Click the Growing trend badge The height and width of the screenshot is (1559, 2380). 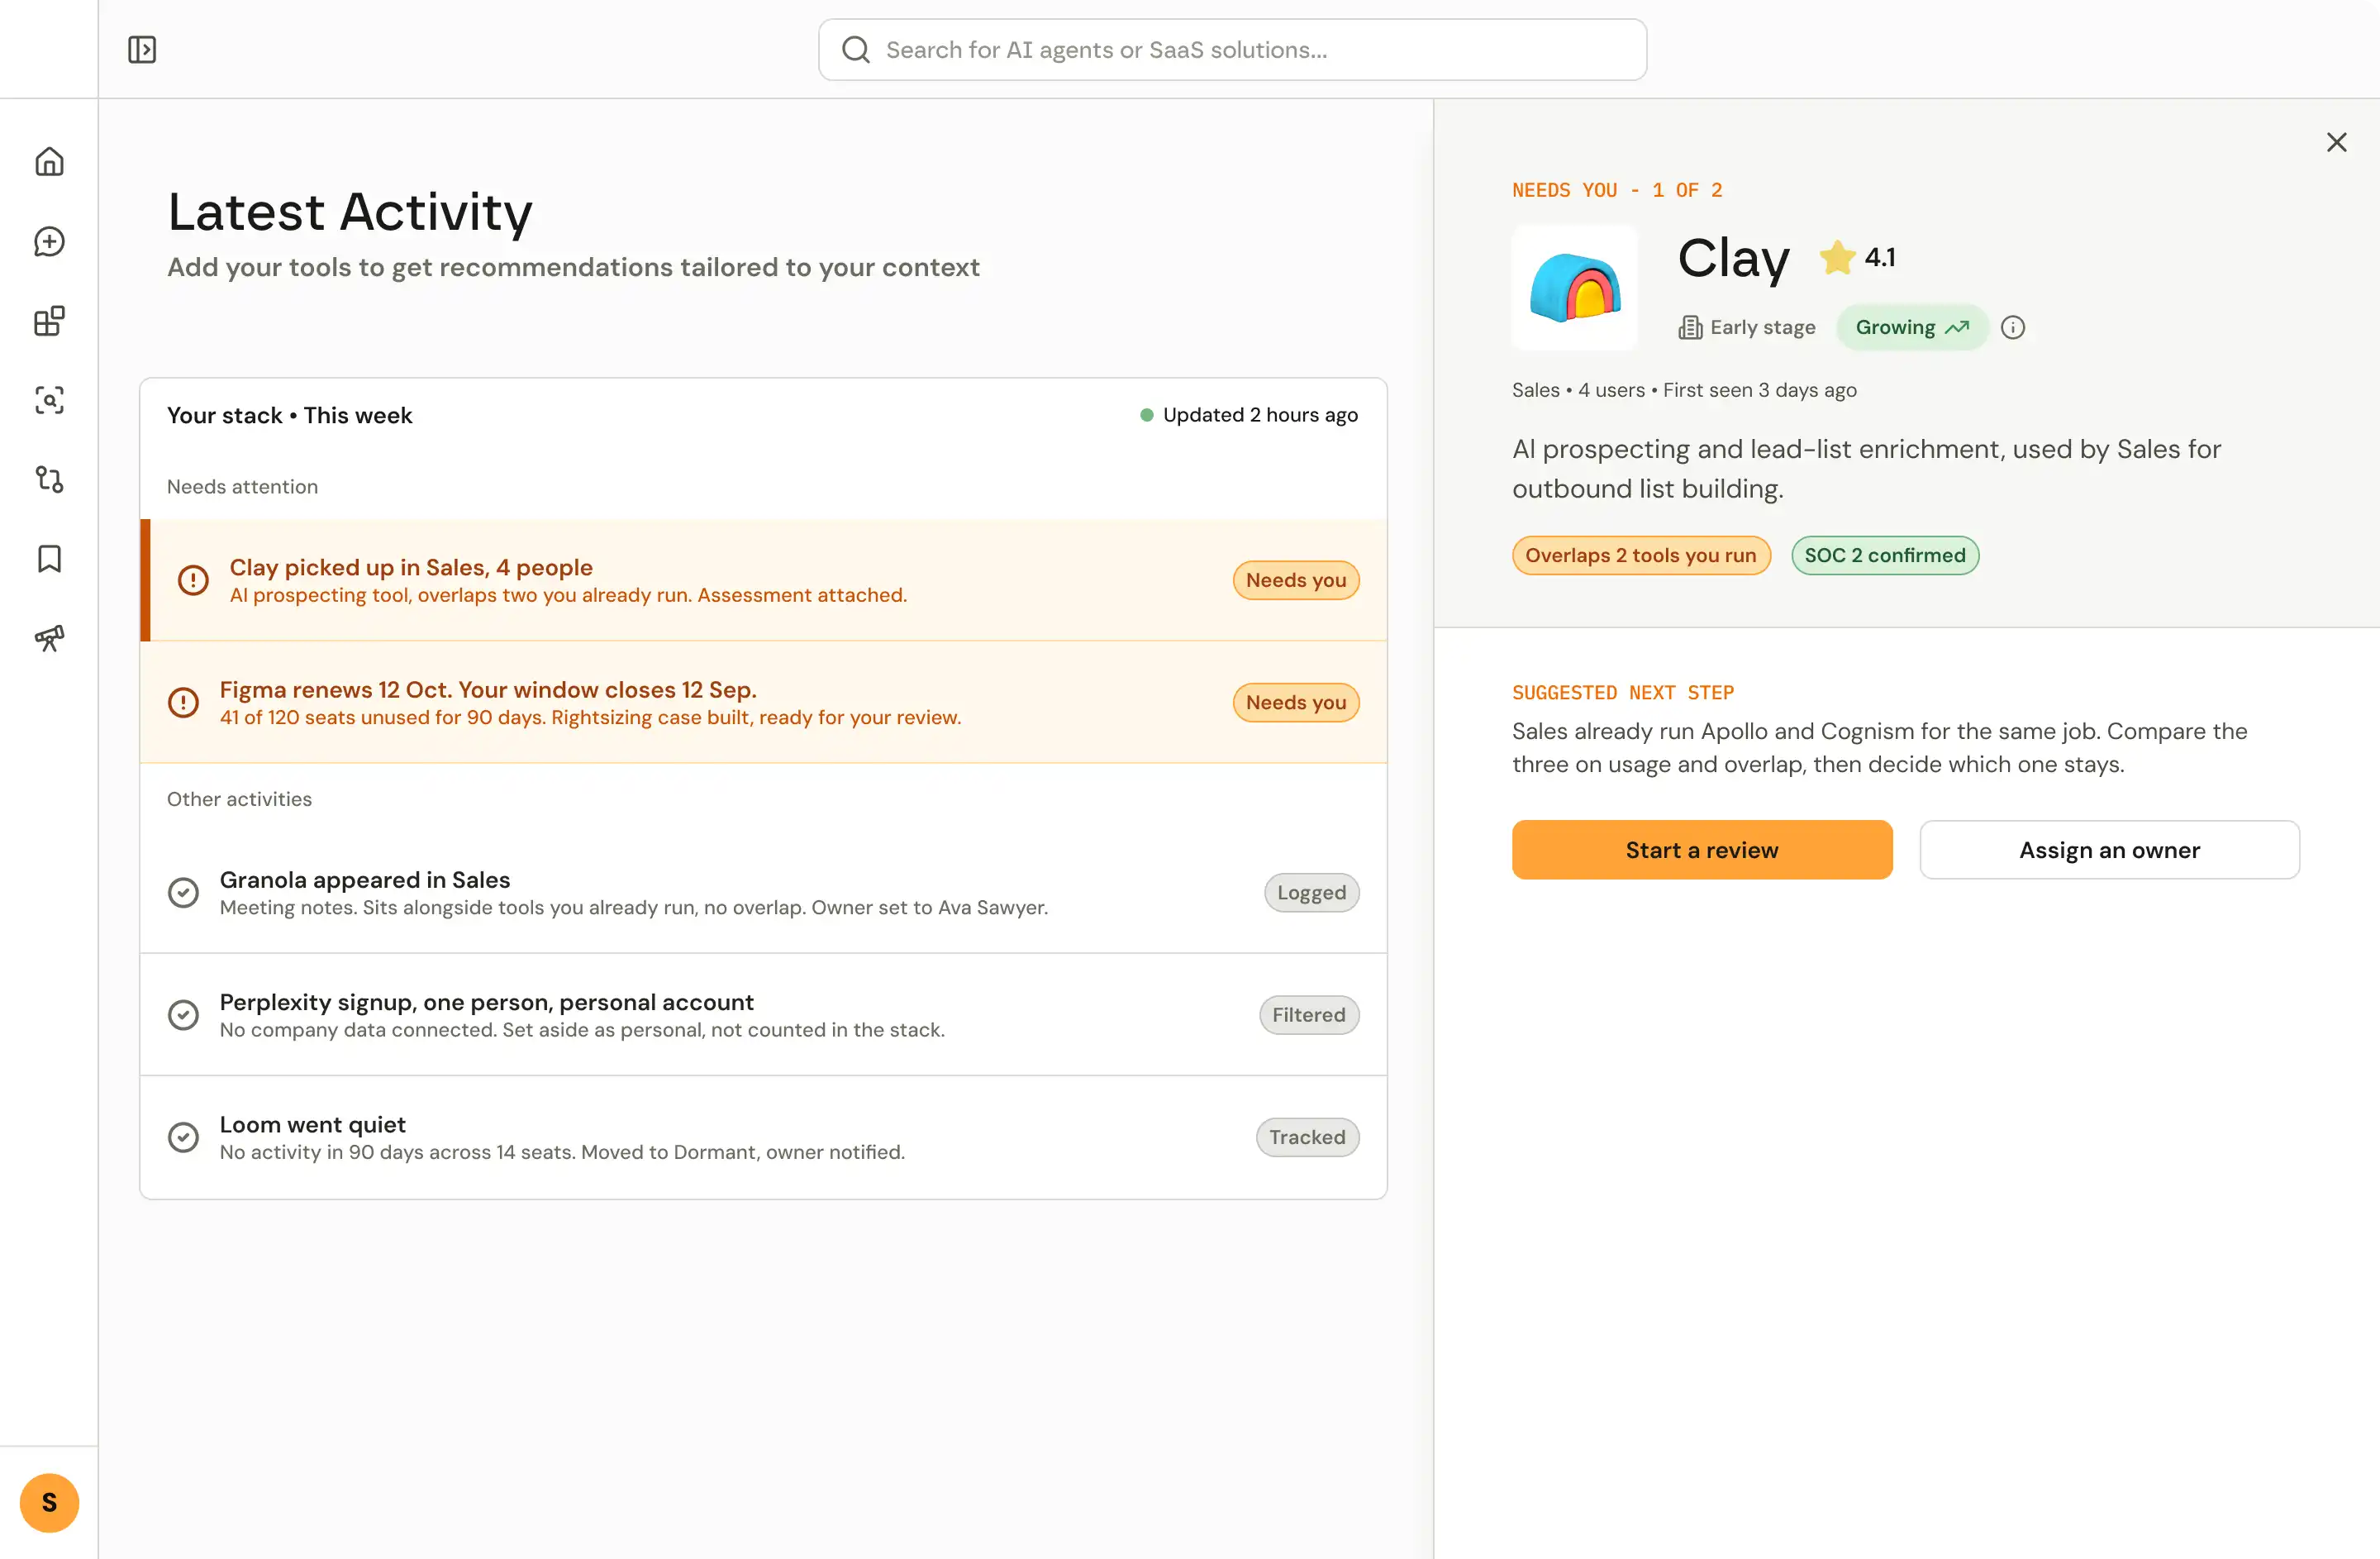pos(1912,327)
